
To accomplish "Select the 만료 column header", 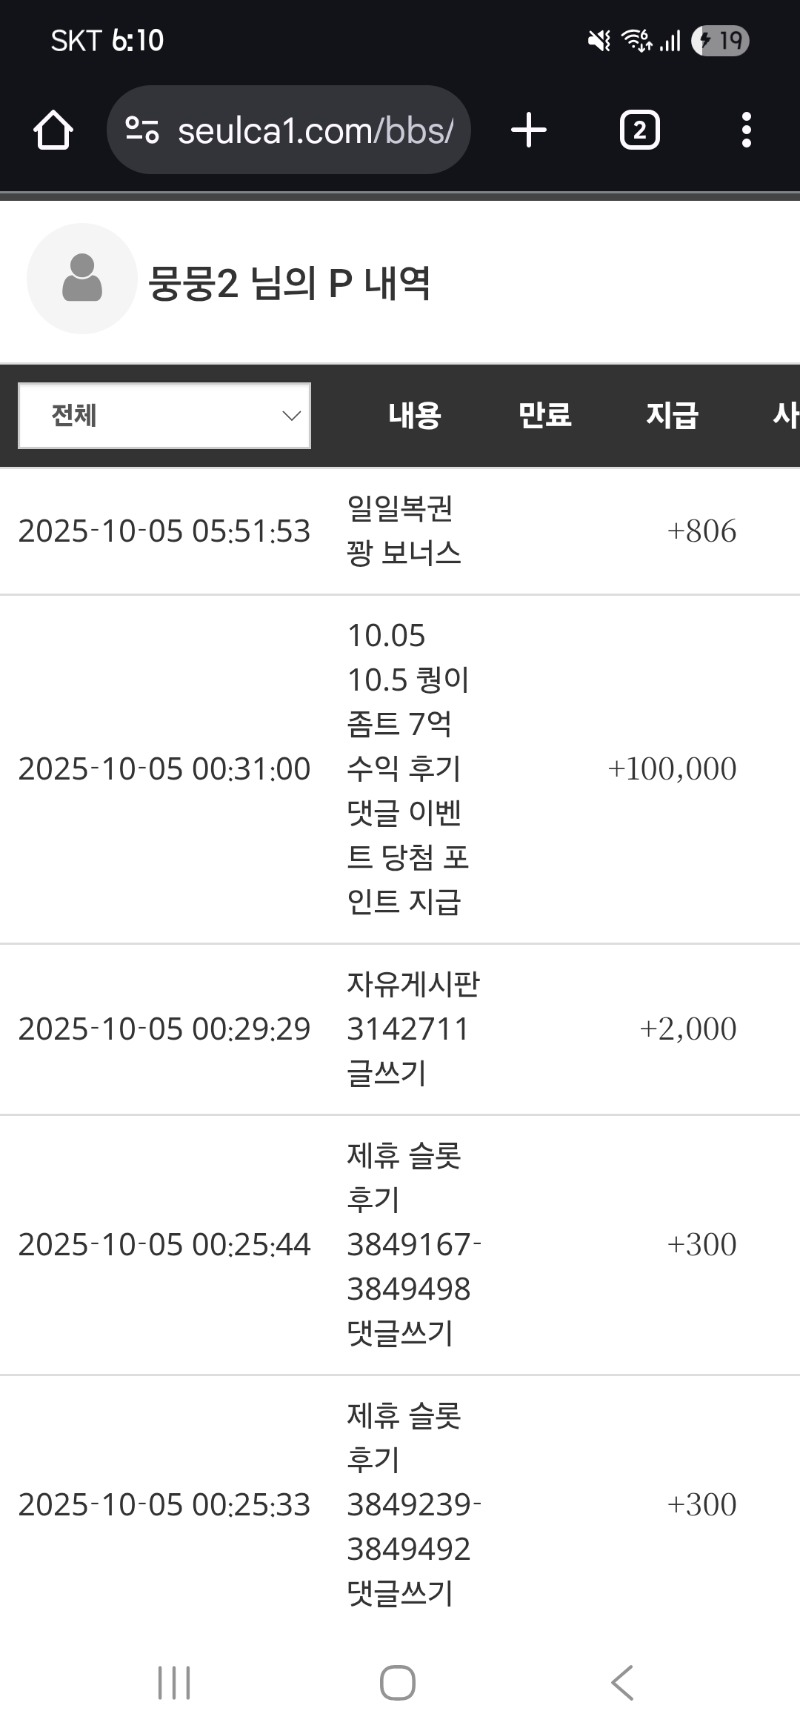I will tap(545, 415).
